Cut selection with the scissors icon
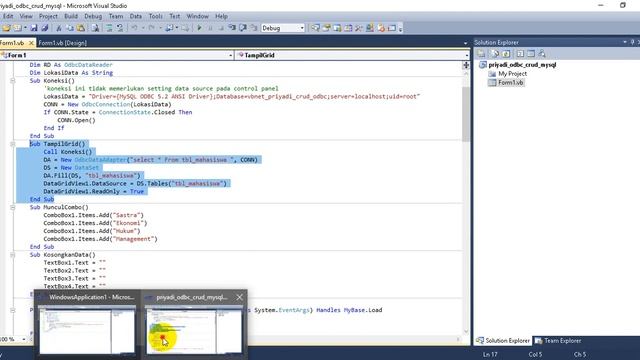 pyautogui.click(x=59, y=28)
